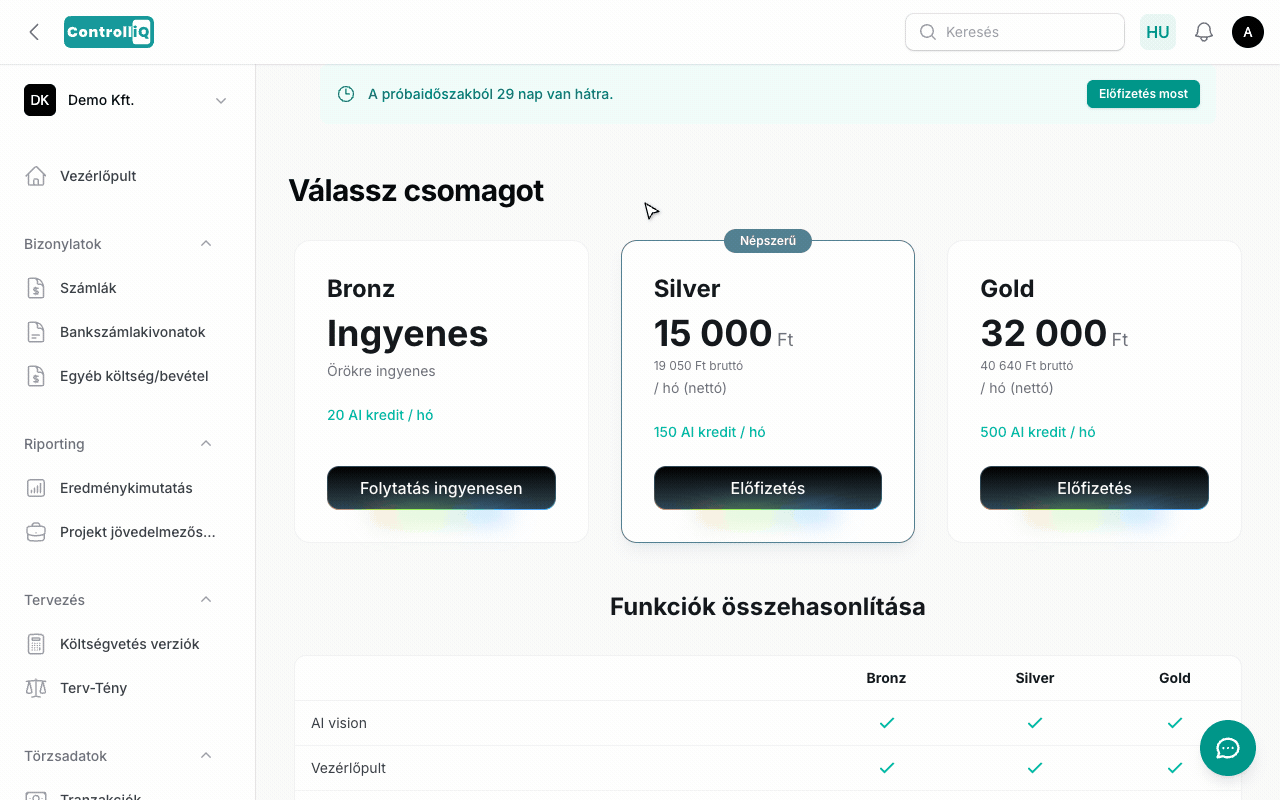Switch language via HU button

point(1158,32)
